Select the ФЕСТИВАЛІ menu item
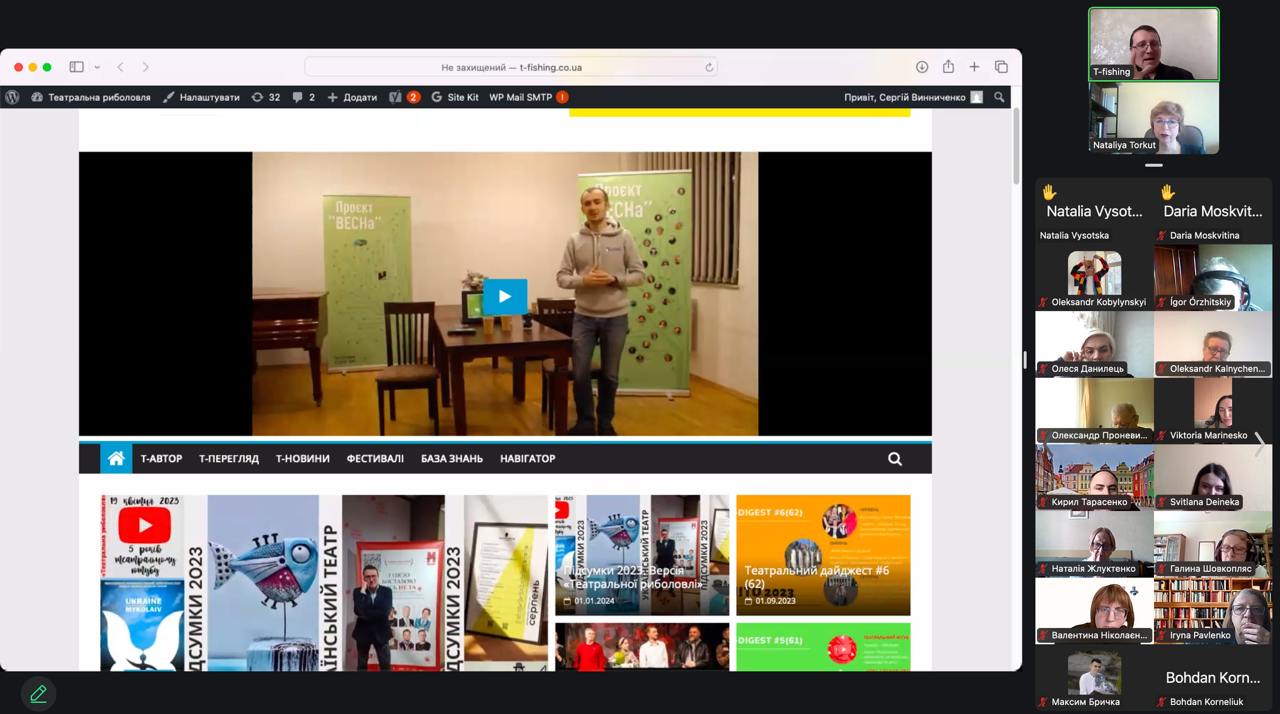Viewport: 1280px width, 714px height. (x=375, y=459)
